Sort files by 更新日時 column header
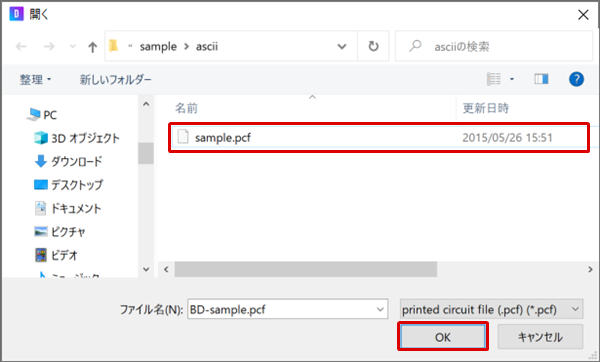Screen dimensions: 600x362 click(x=486, y=108)
